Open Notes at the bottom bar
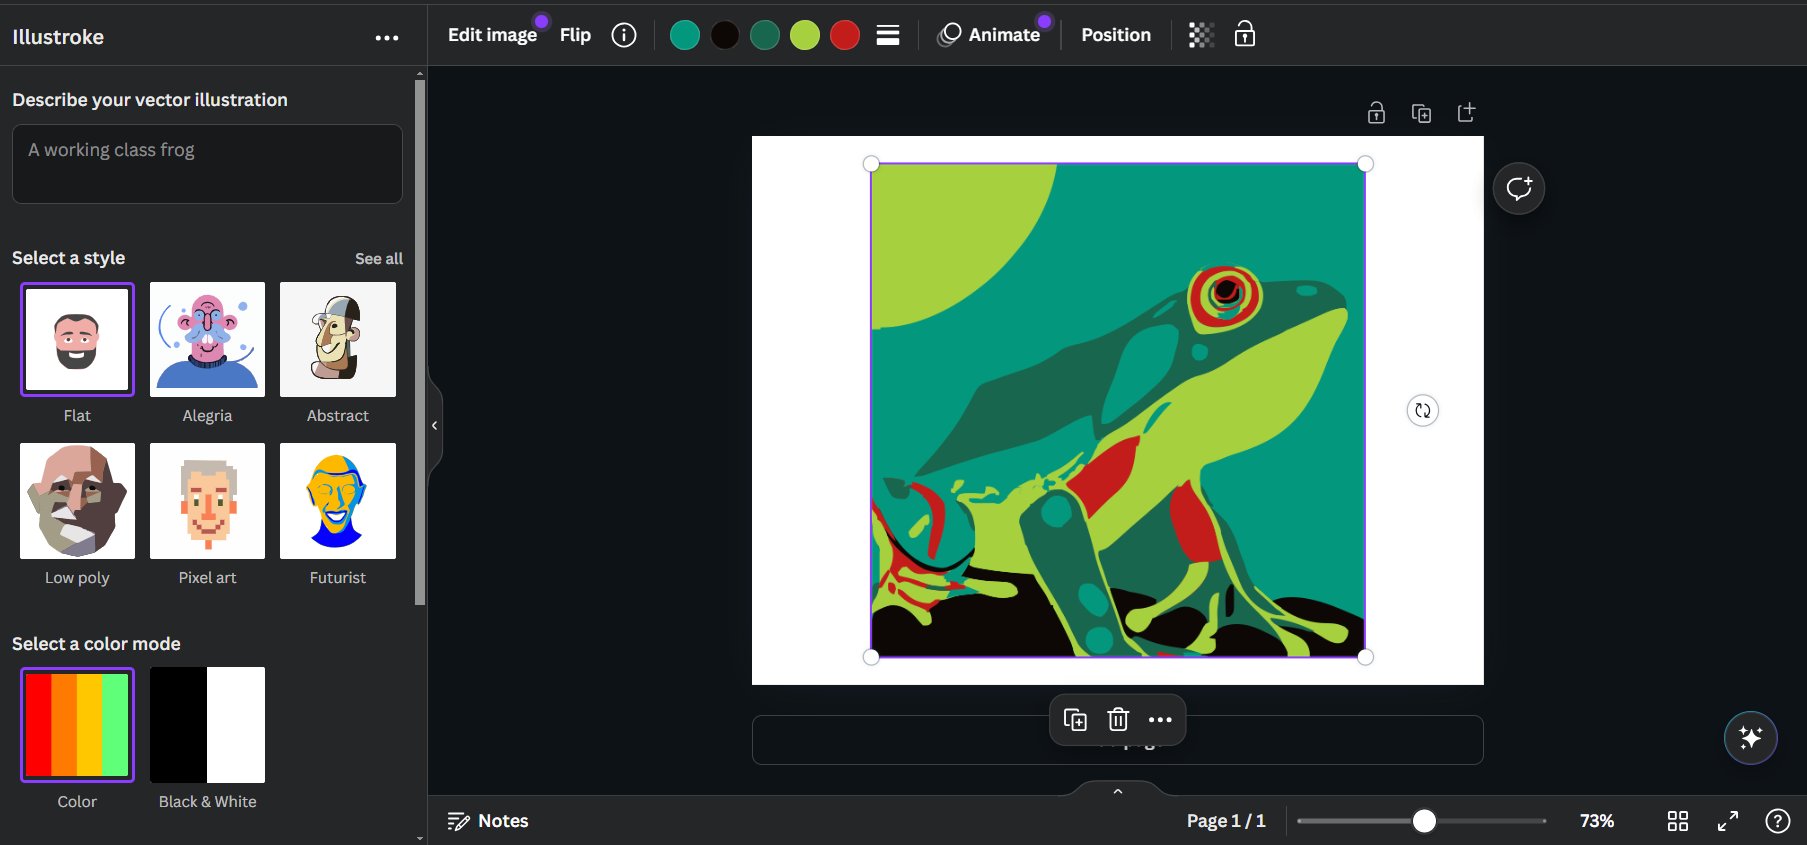 coord(488,821)
